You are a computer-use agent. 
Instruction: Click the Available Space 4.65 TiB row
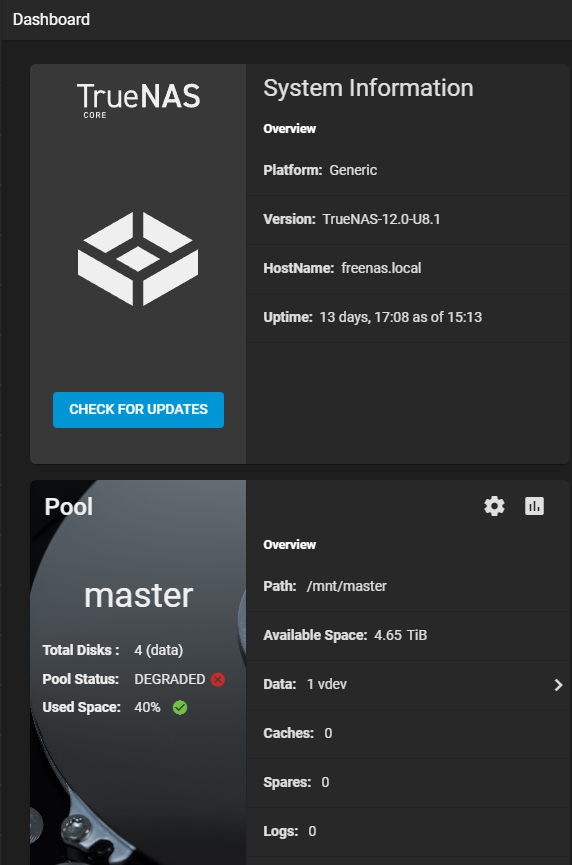408,635
